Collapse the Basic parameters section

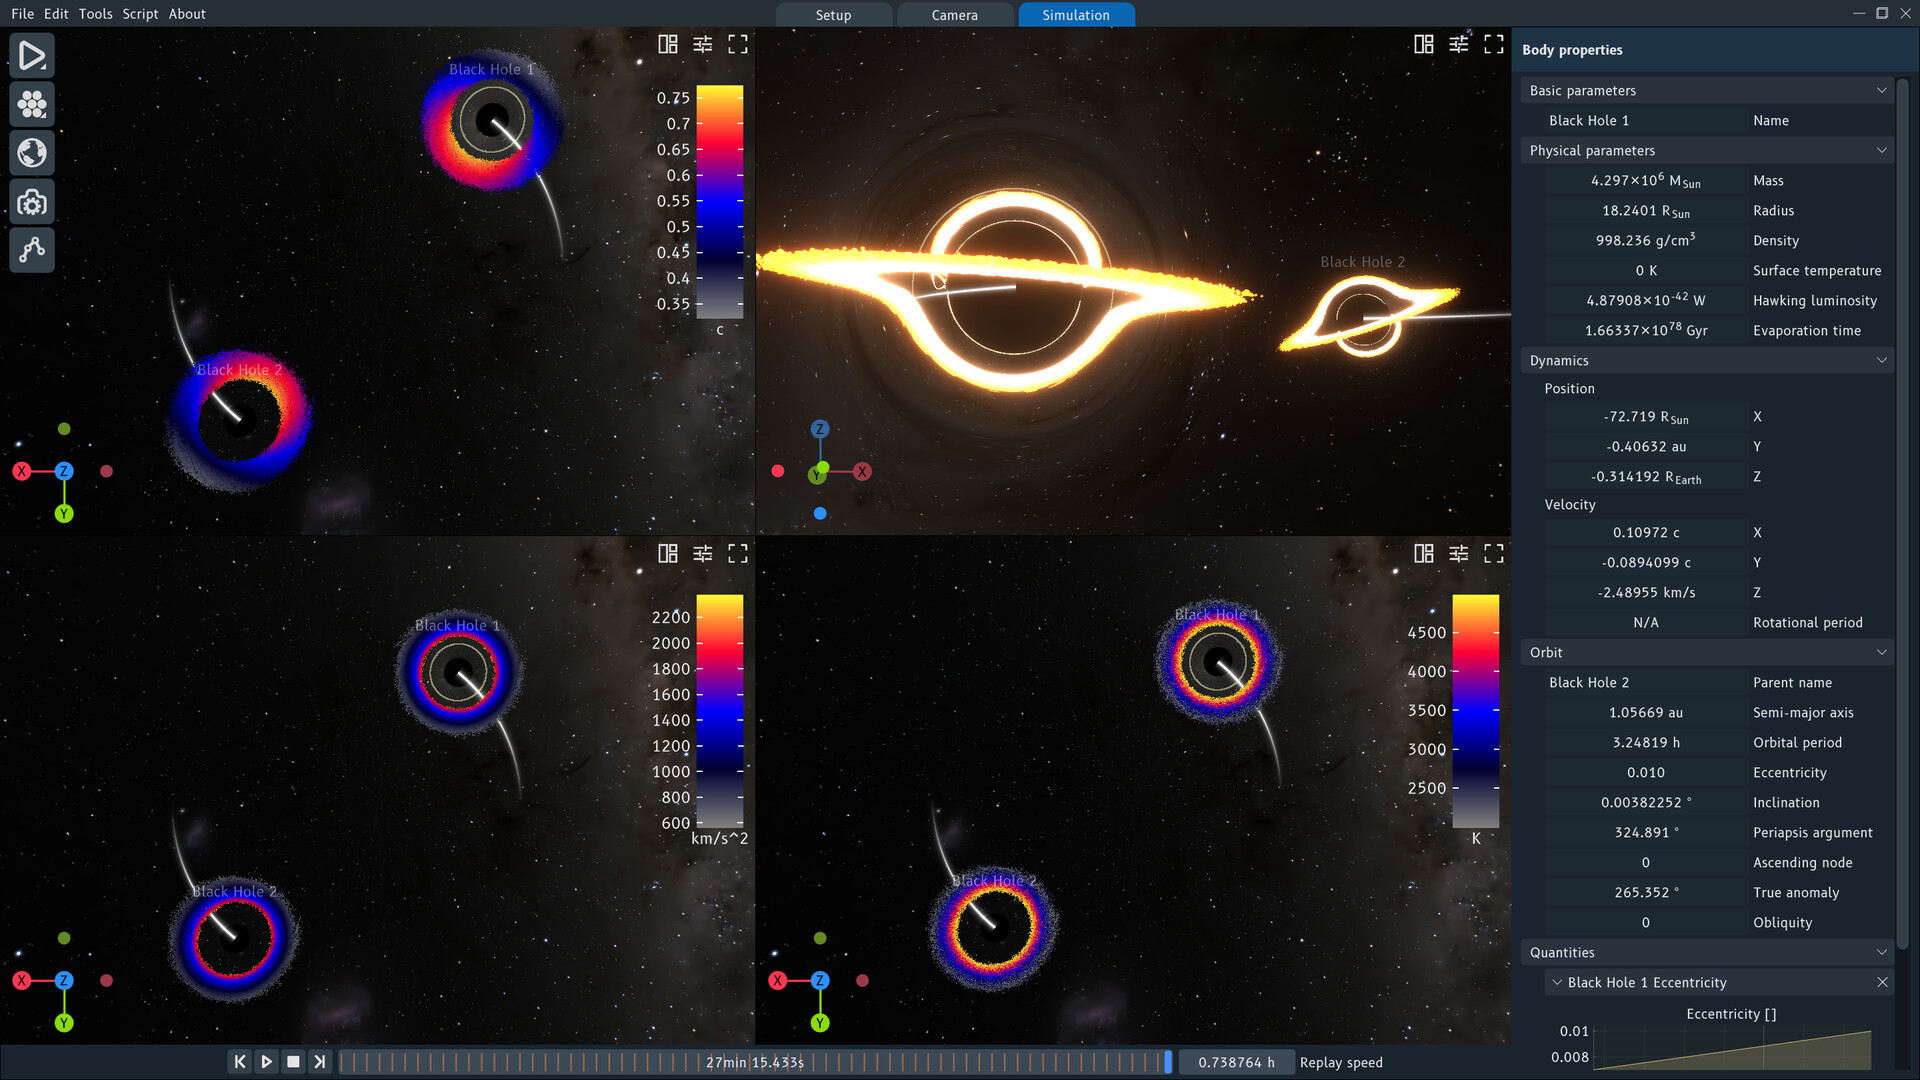tap(1882, 90)
